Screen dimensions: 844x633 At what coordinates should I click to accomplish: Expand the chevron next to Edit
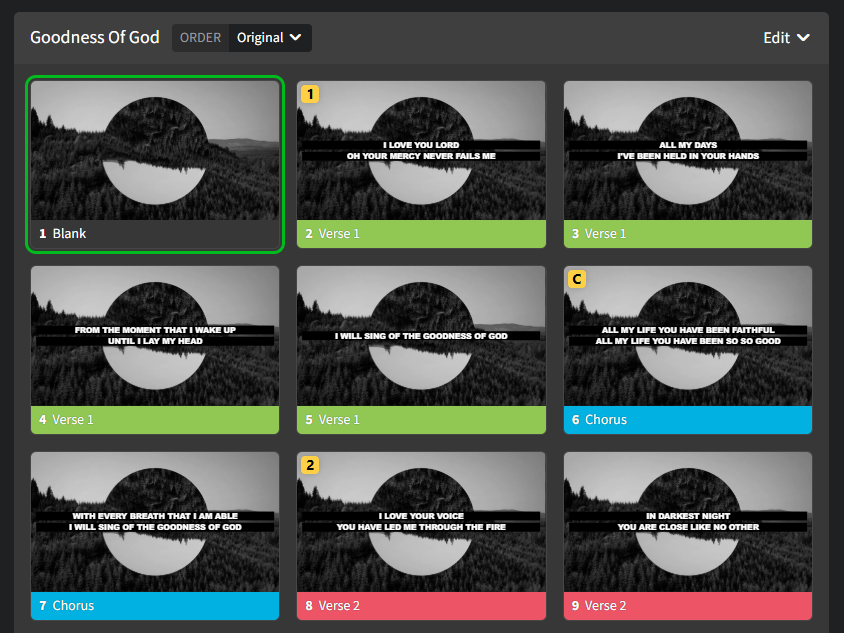click(805, 38)
